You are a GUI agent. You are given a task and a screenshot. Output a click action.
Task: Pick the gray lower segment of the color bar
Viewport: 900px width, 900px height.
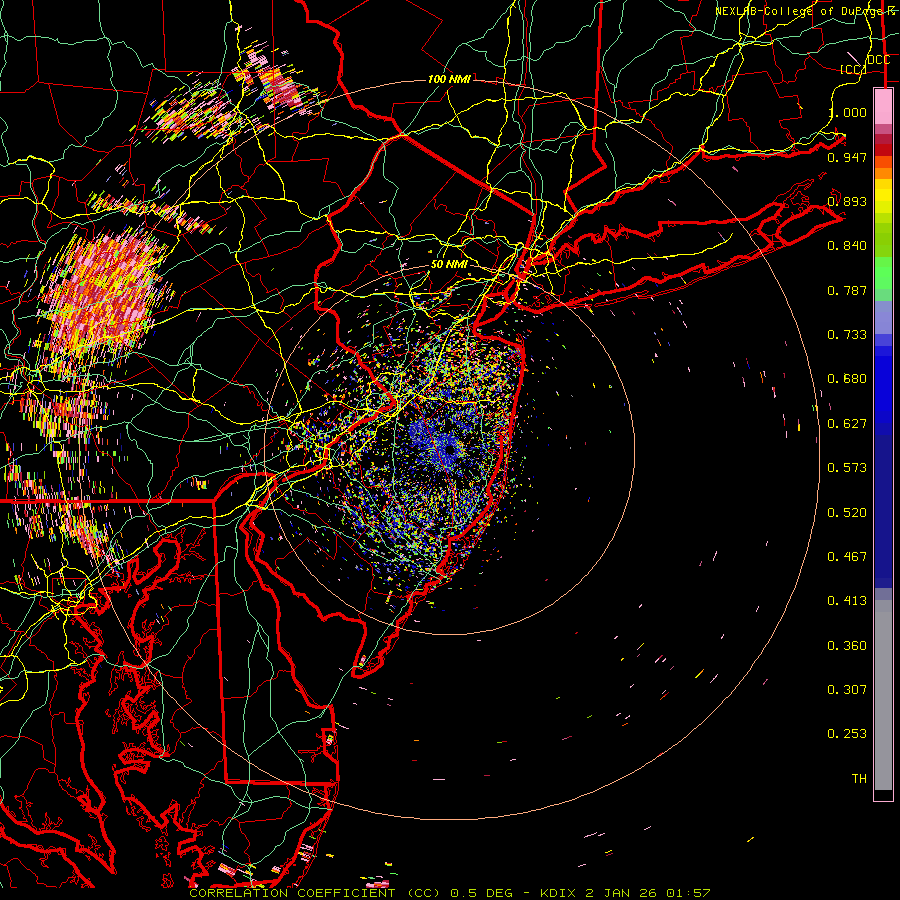[x=883, y=695]
